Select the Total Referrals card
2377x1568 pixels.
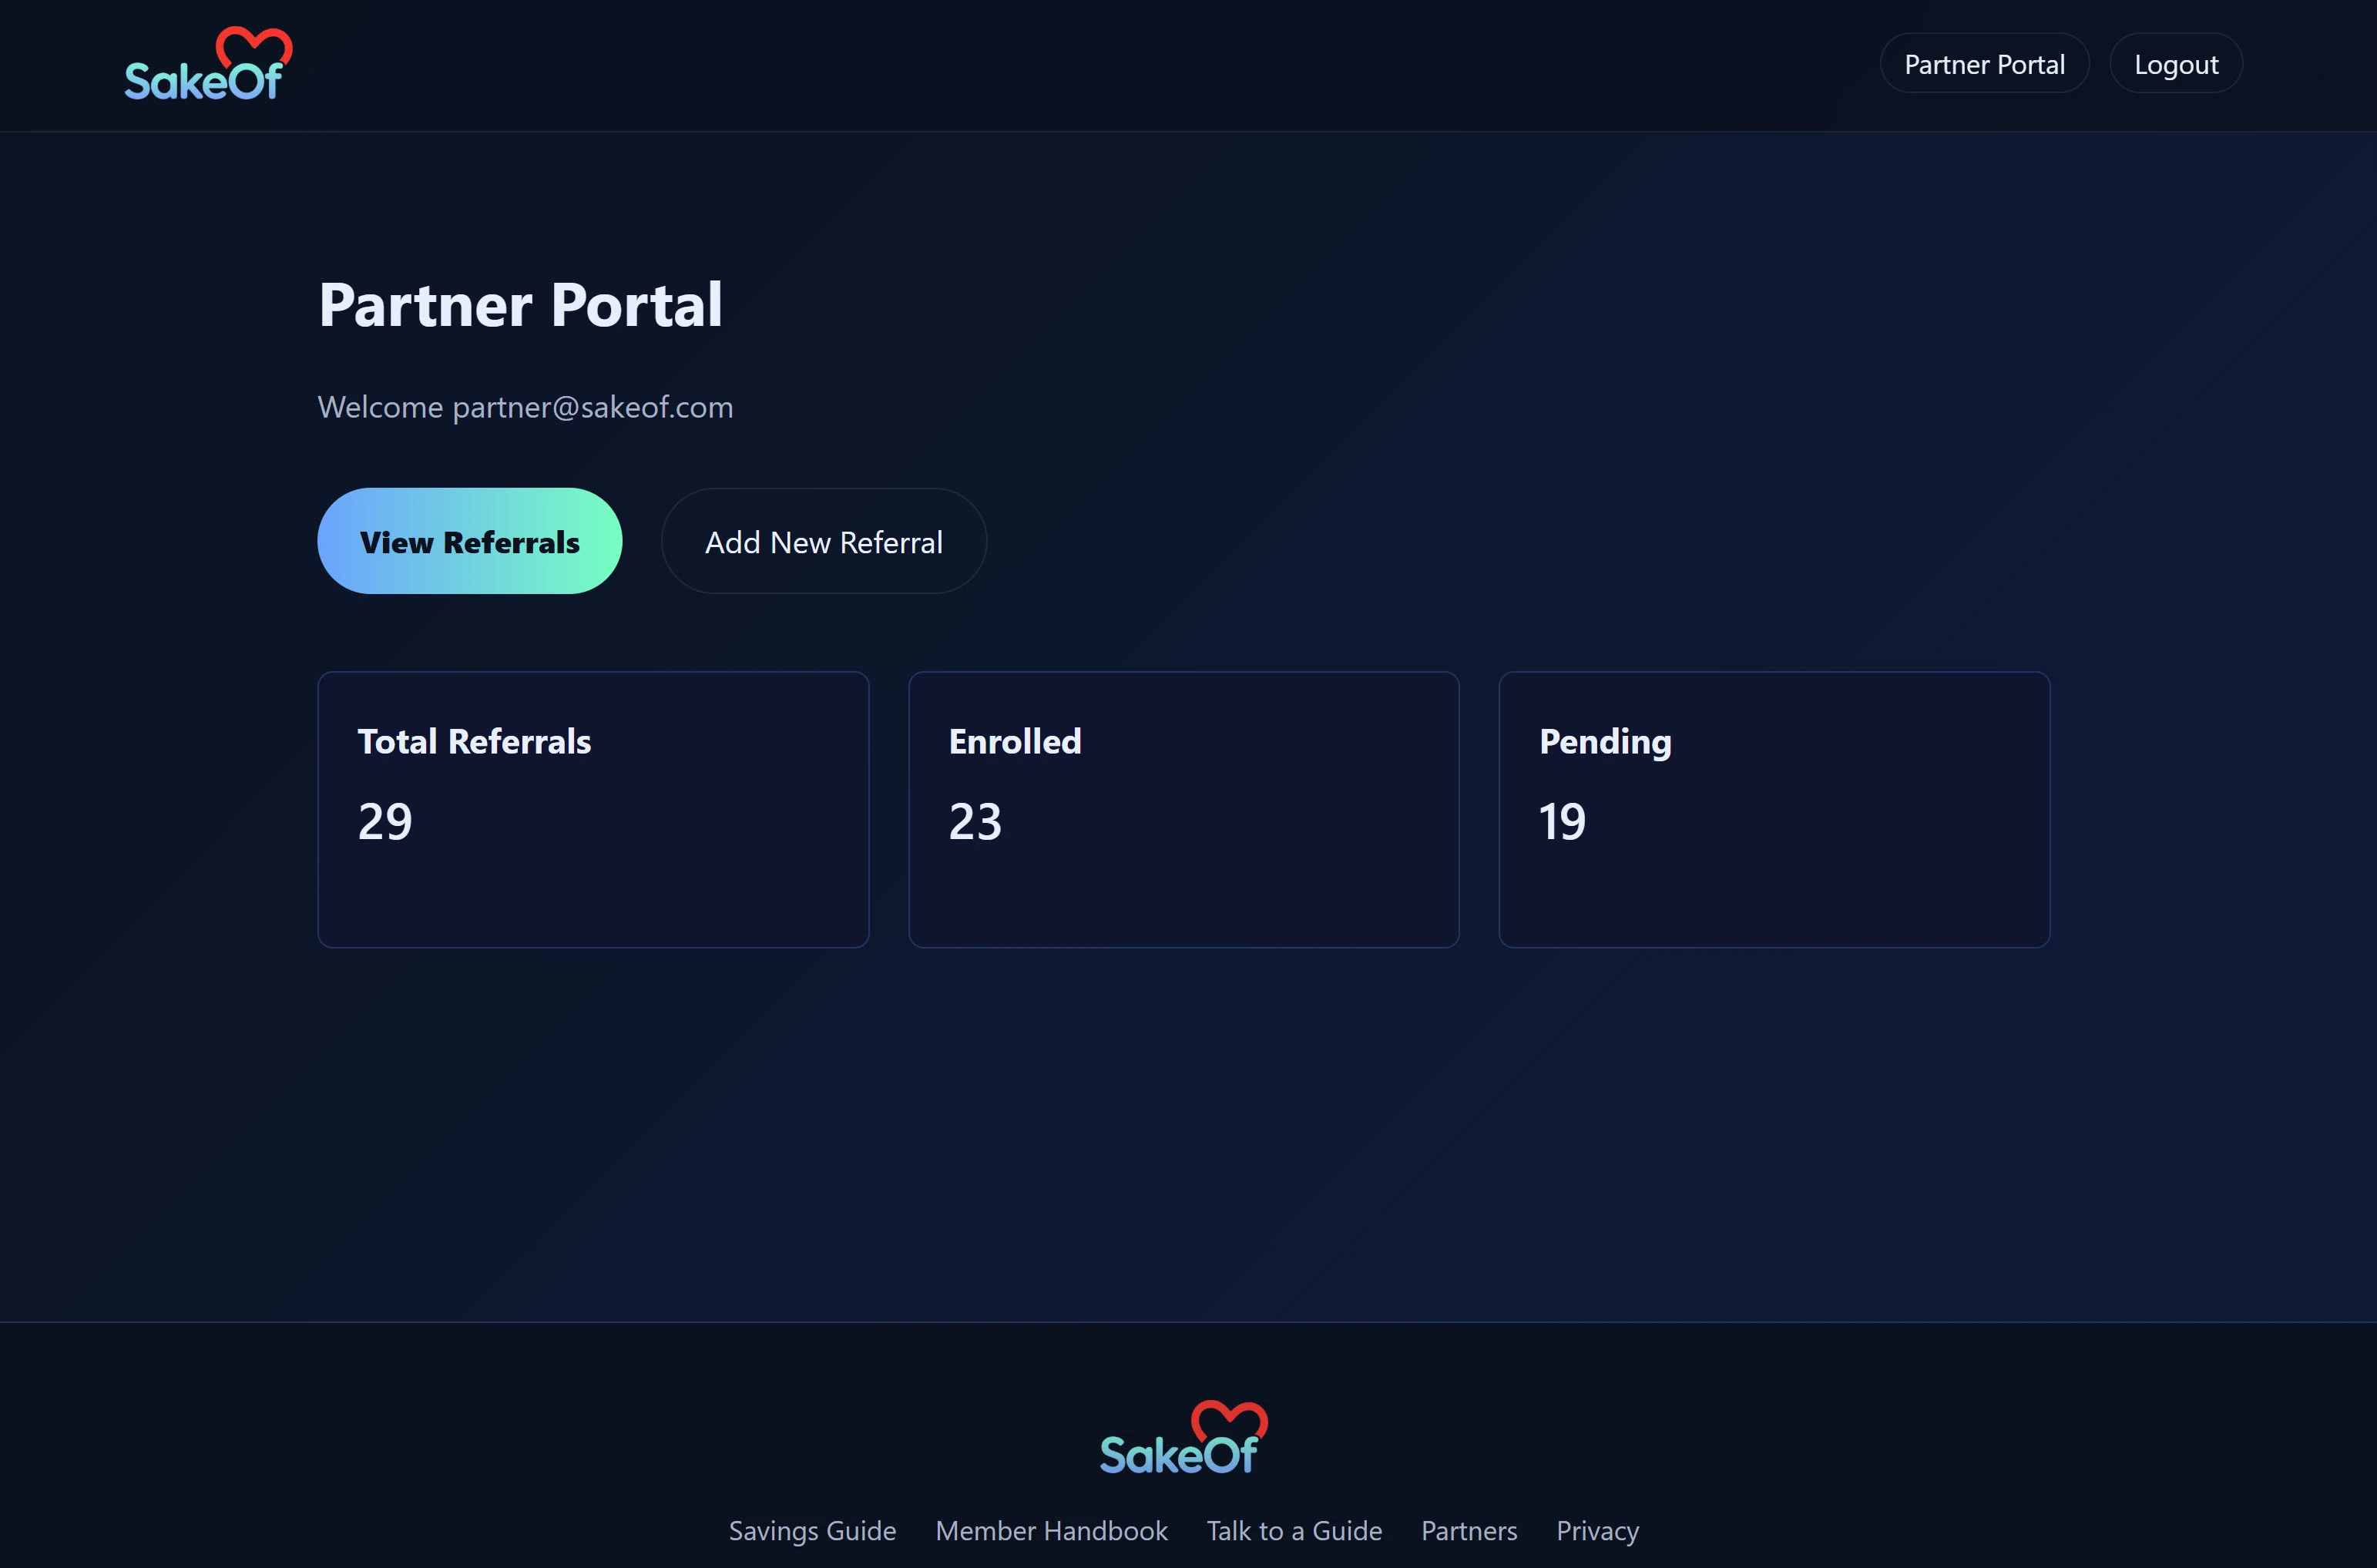click(x=593, y=809)
